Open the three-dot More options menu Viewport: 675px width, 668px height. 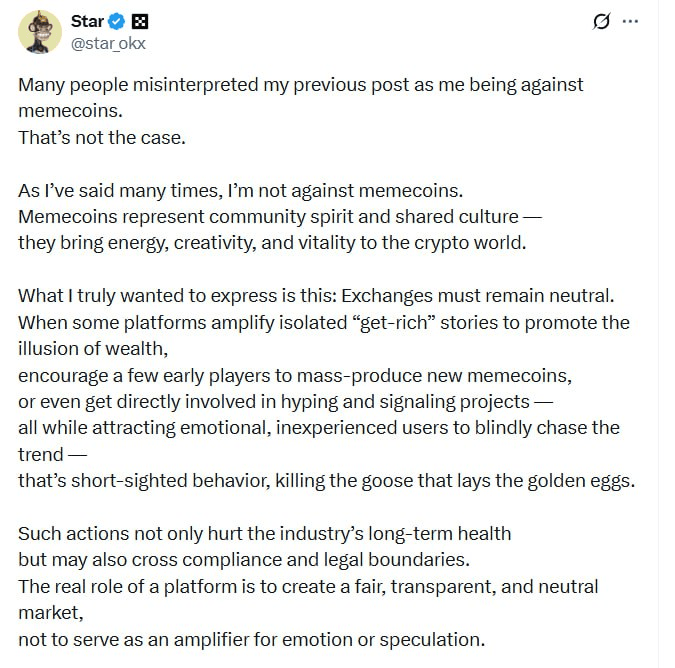pyautogui.click(x=630, y=21)
